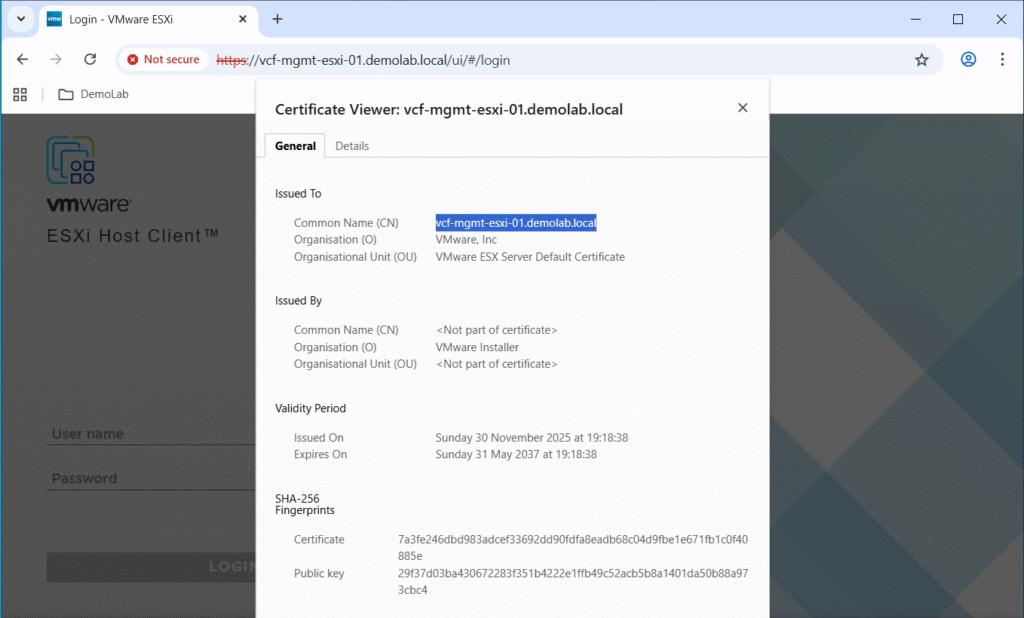The width and height of the screenshot is (1024, 618).
Task: Click the browser back arrow
Action: [22, 59]
